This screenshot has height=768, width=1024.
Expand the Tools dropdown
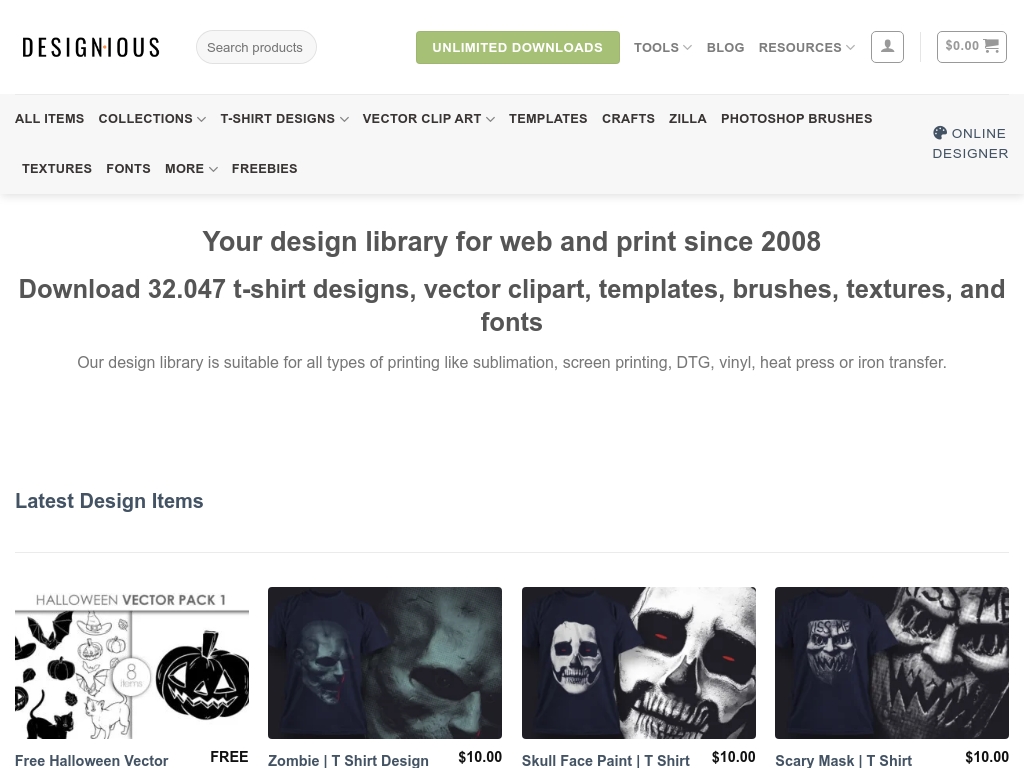coord(662,48)
